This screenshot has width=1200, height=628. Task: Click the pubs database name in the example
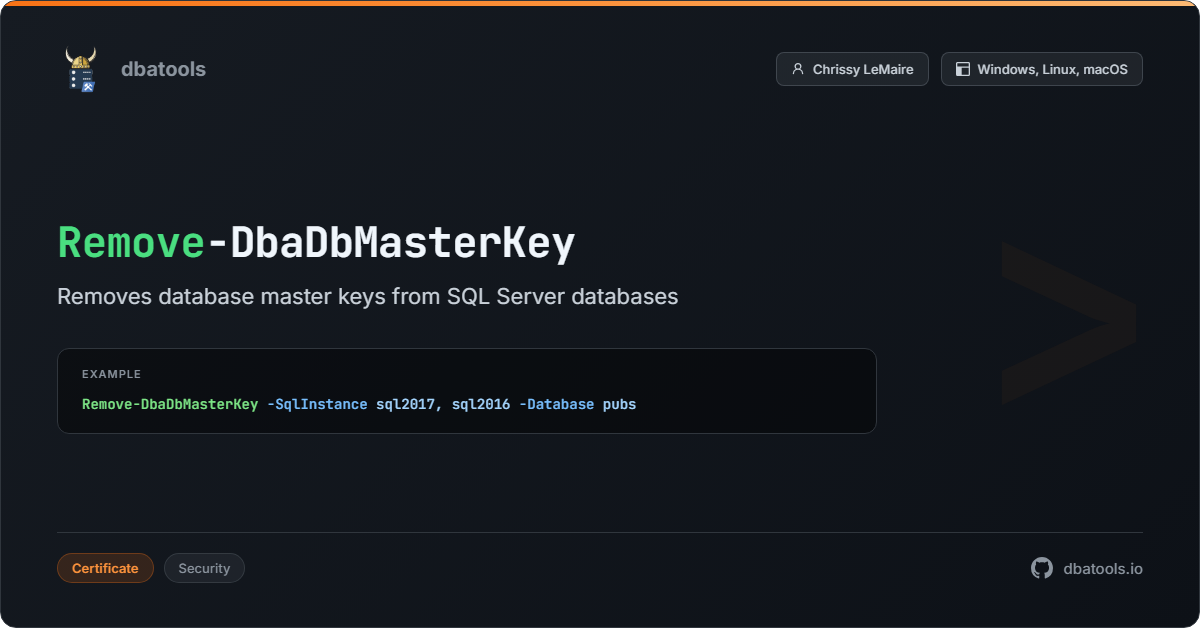pyautogui.click(x=619, y=404)
